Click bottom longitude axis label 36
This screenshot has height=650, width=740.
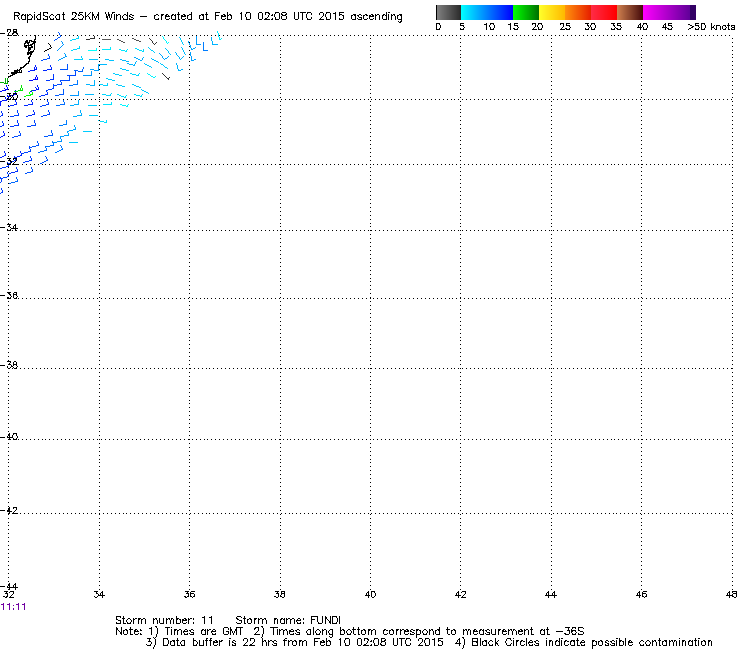(x=189, y=594)
